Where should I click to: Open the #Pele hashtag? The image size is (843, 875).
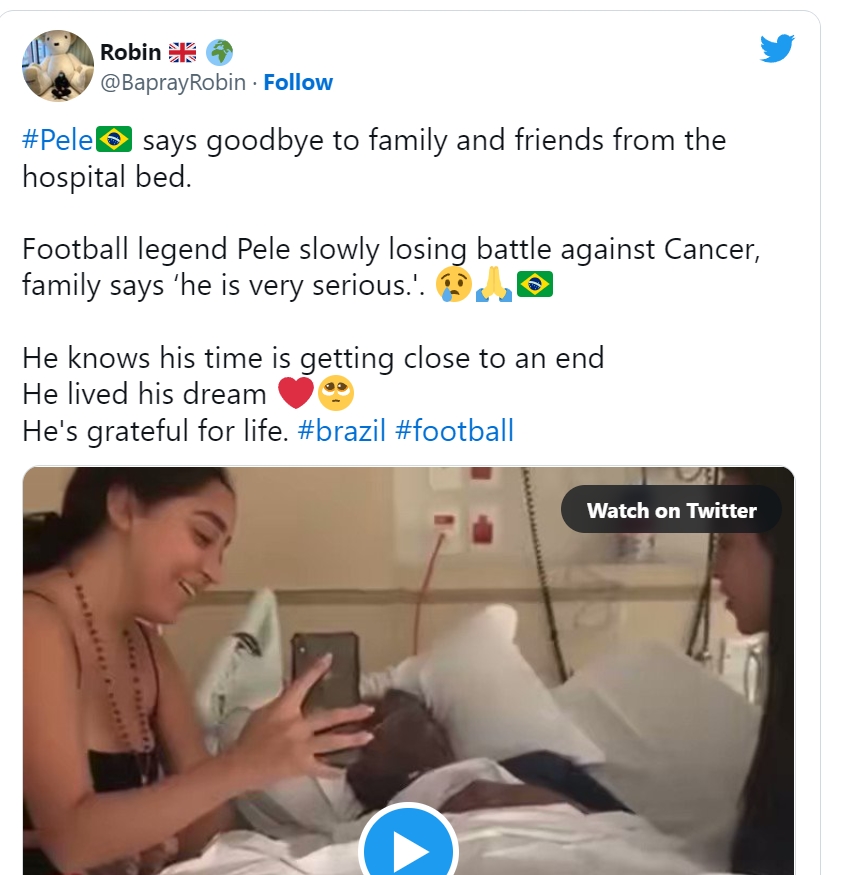[57, 140]
